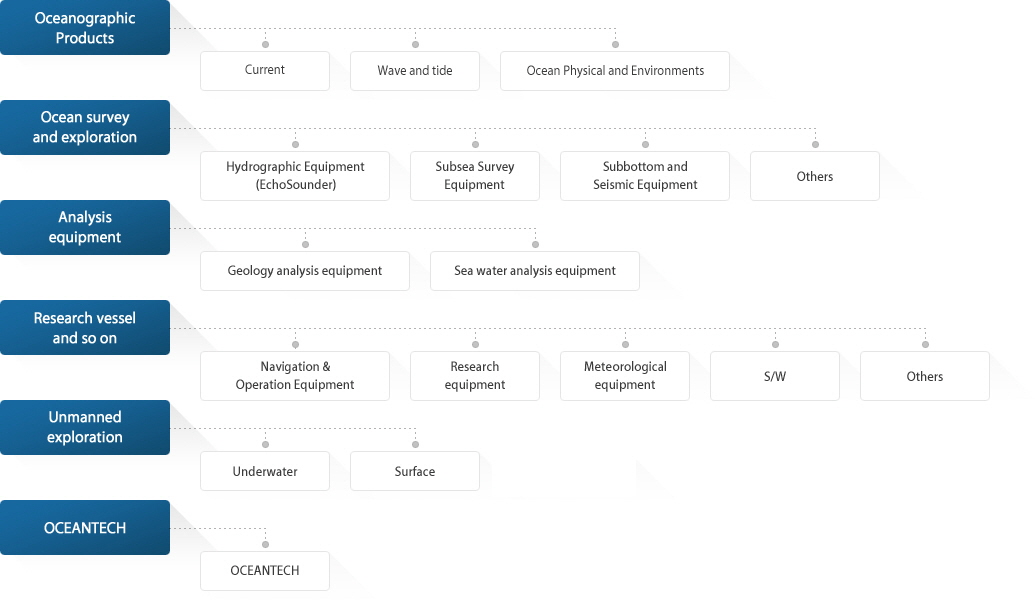Viewport: 1035px width, 600px height.
Task: Select Geology analysis equipment
Action: click(305, 271)
